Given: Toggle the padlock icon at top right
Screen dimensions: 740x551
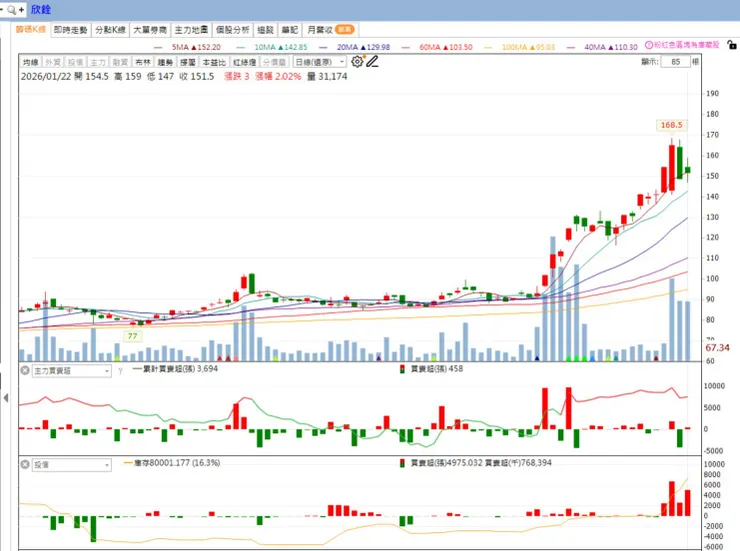Looking at the screenshot, I should point(732,45).
